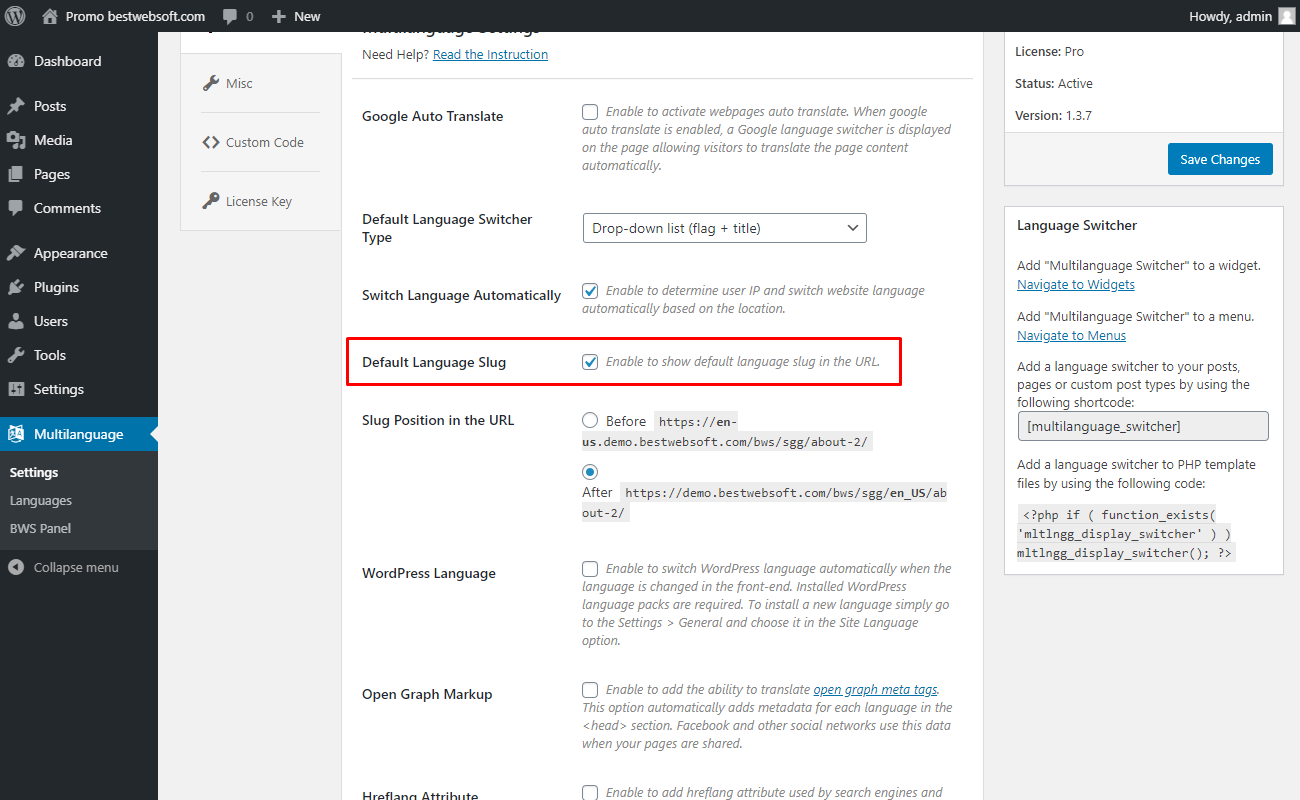This screenshot has height=800, width=1300.
Task: Click the PHP mltlngg_display_switcher code snippet
Action: click(1126, 533)
